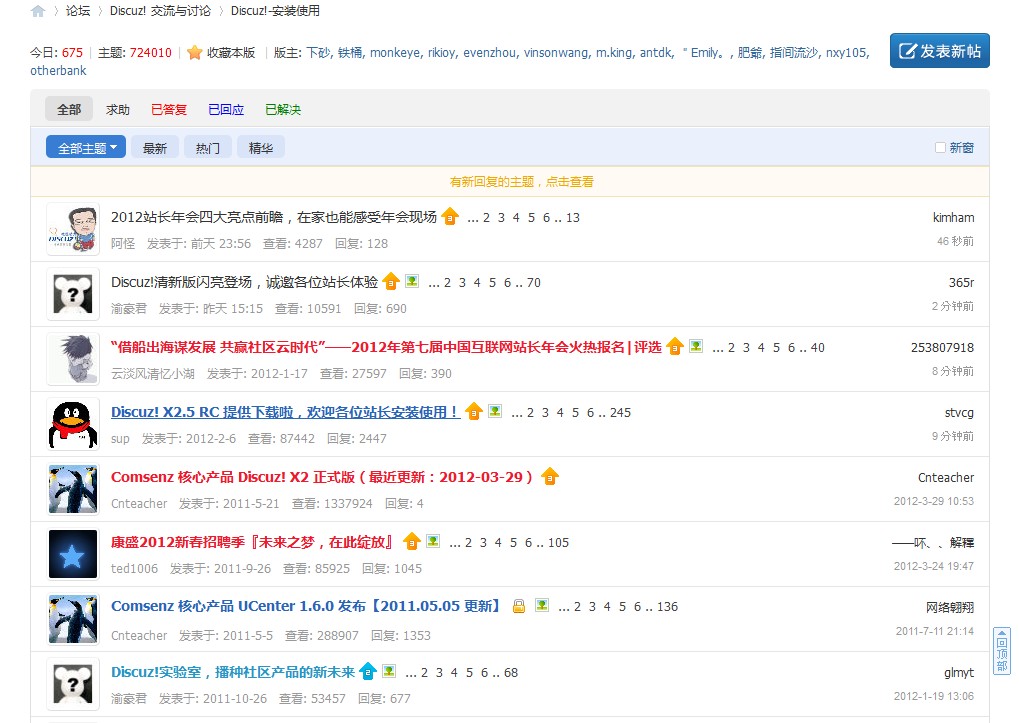
Task: Click the favorite star icon beside 收藏本版
Action: click(194, 53)
